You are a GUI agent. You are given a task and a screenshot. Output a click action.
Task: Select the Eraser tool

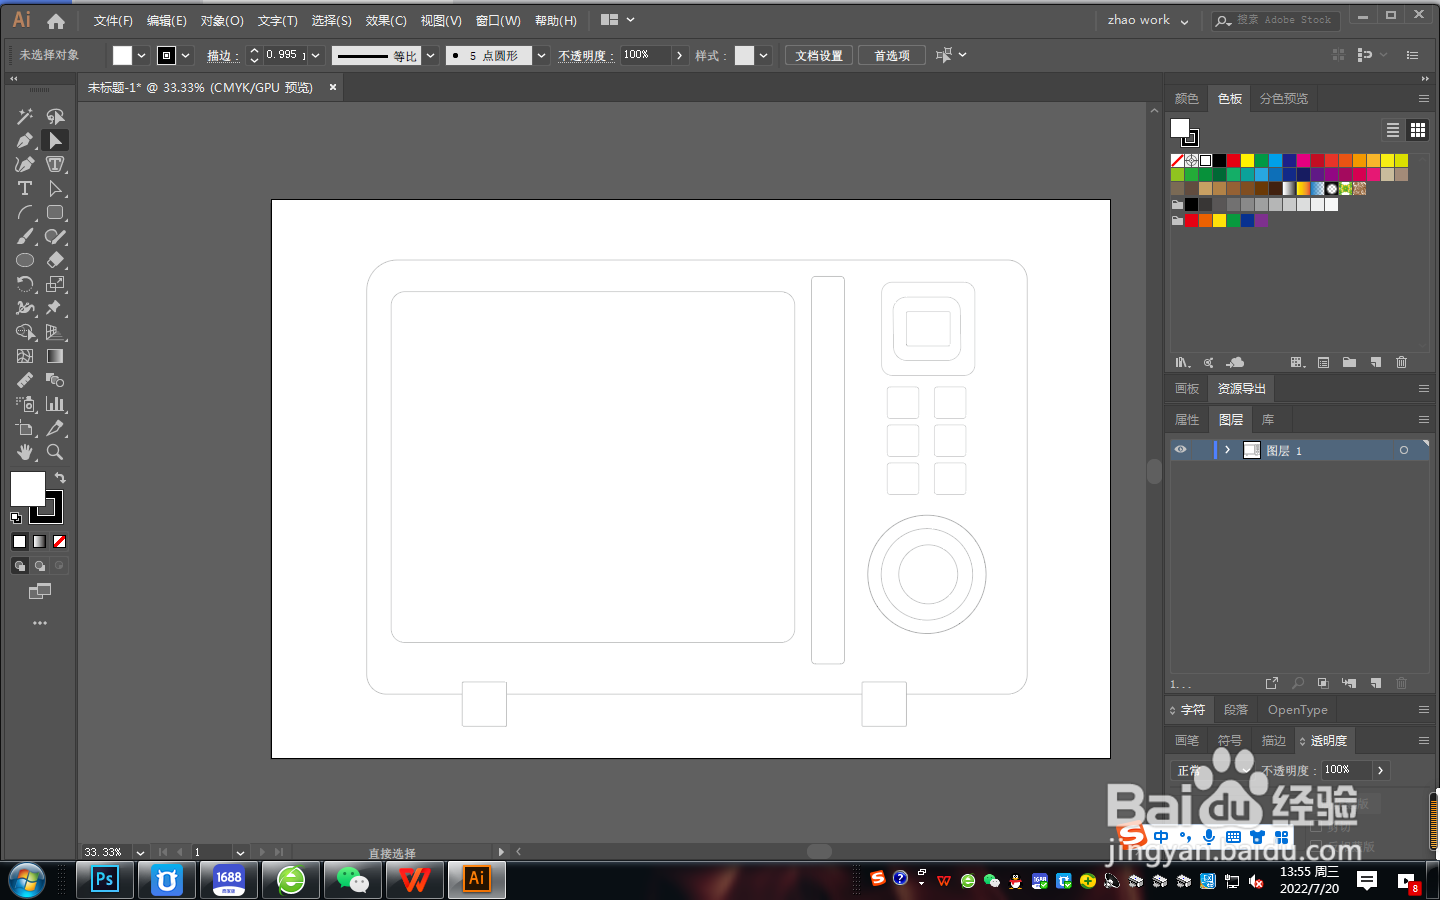click(55, 261)
